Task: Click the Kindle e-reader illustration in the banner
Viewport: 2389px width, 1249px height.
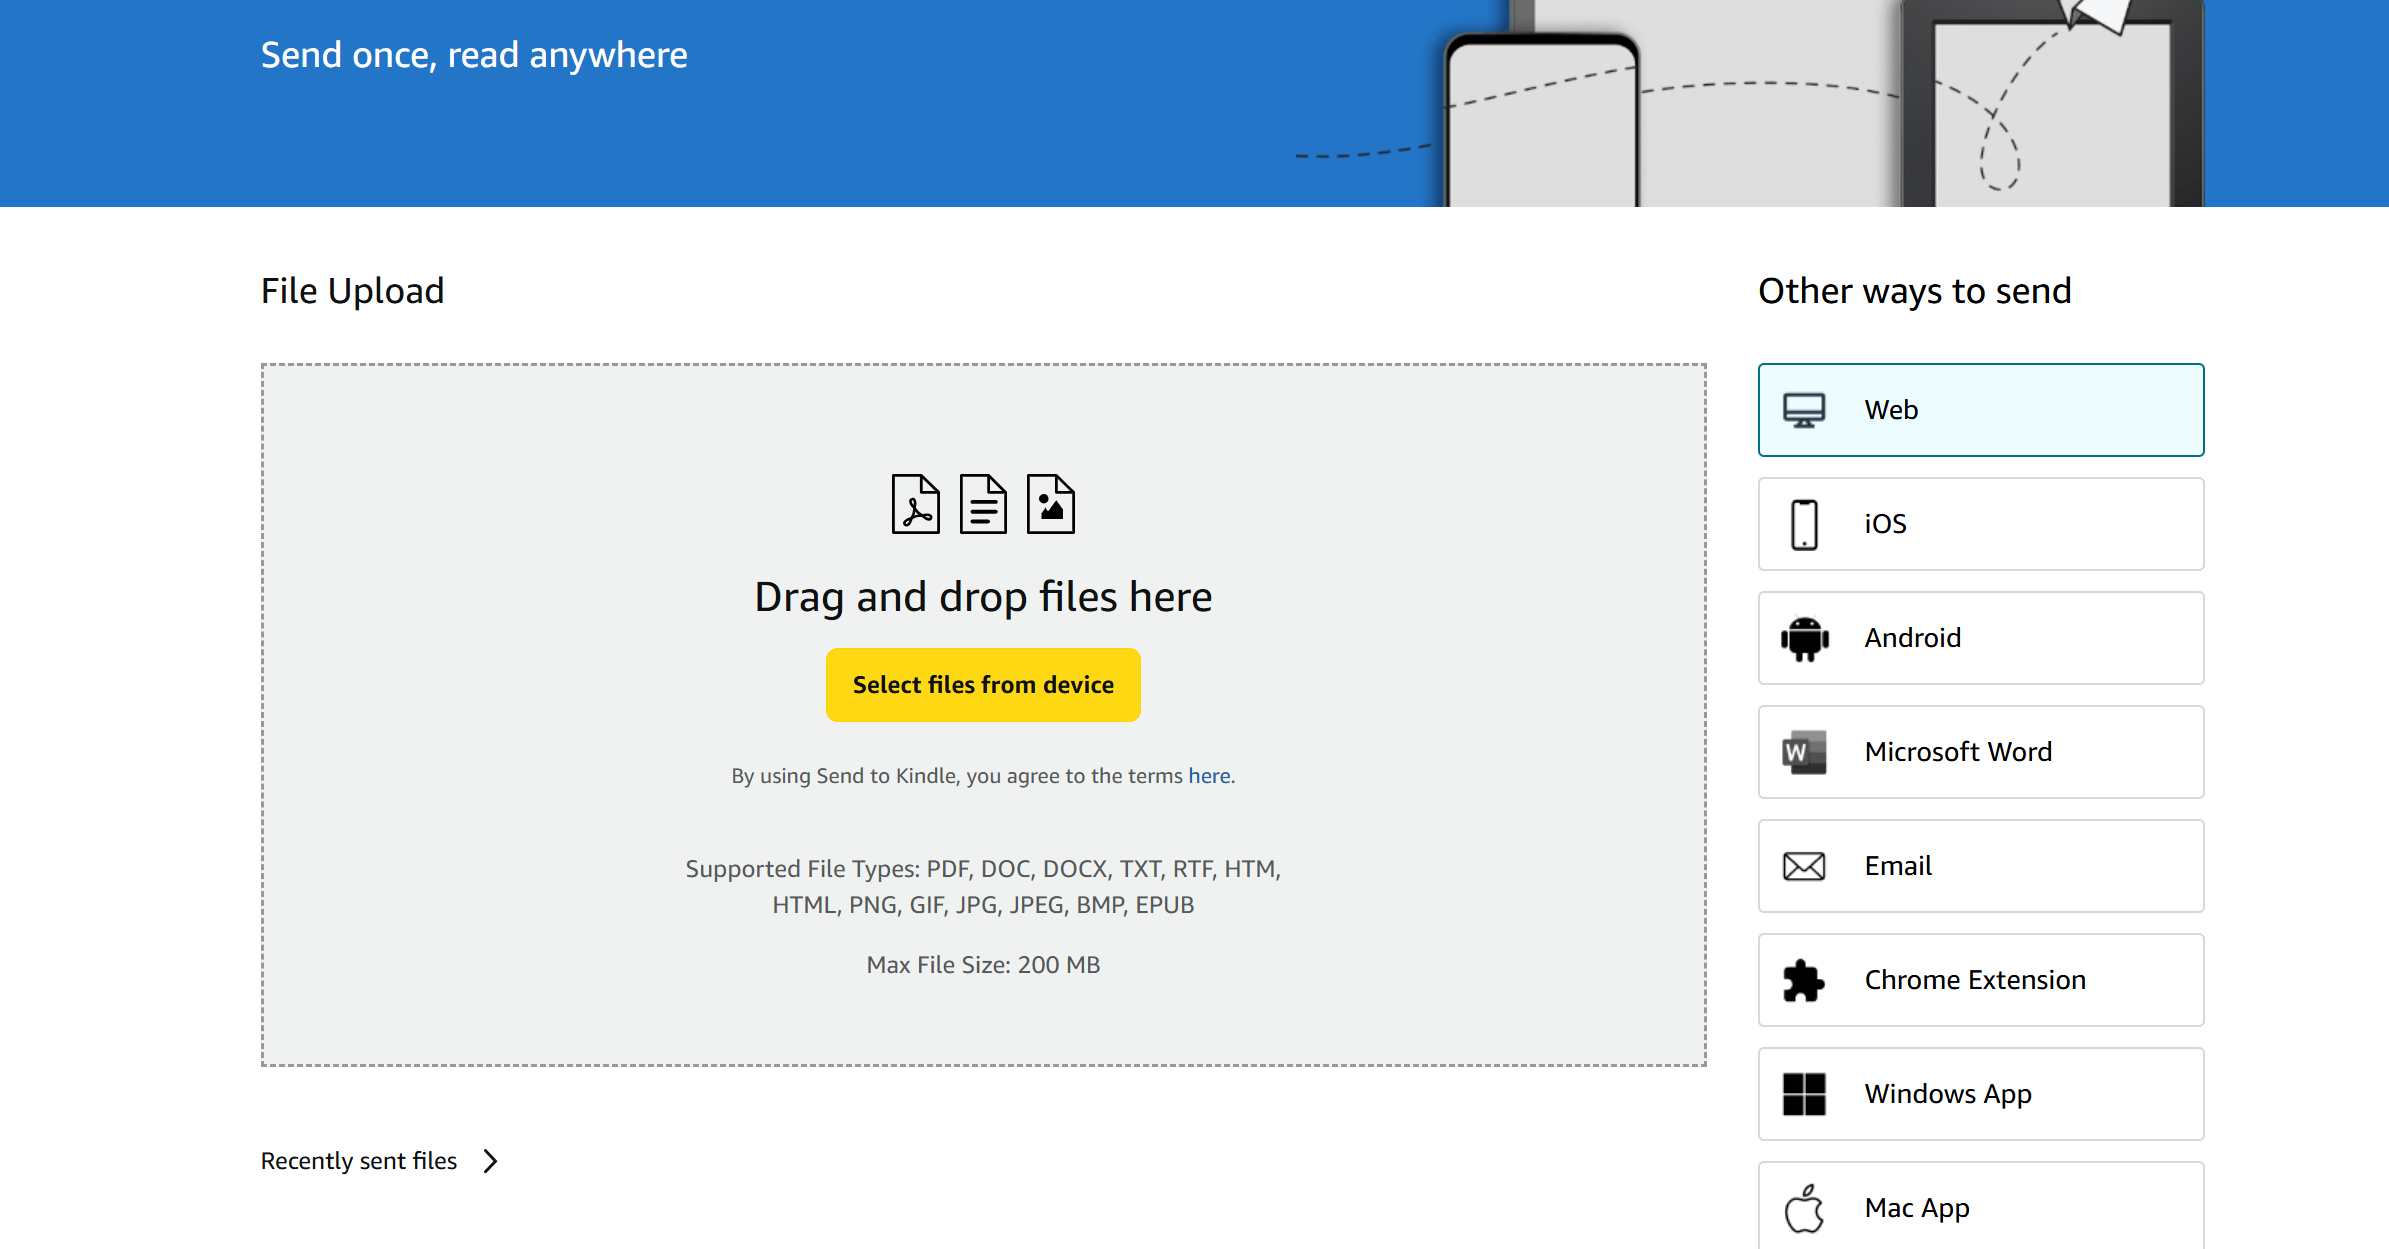Action: coord(2052,104)
